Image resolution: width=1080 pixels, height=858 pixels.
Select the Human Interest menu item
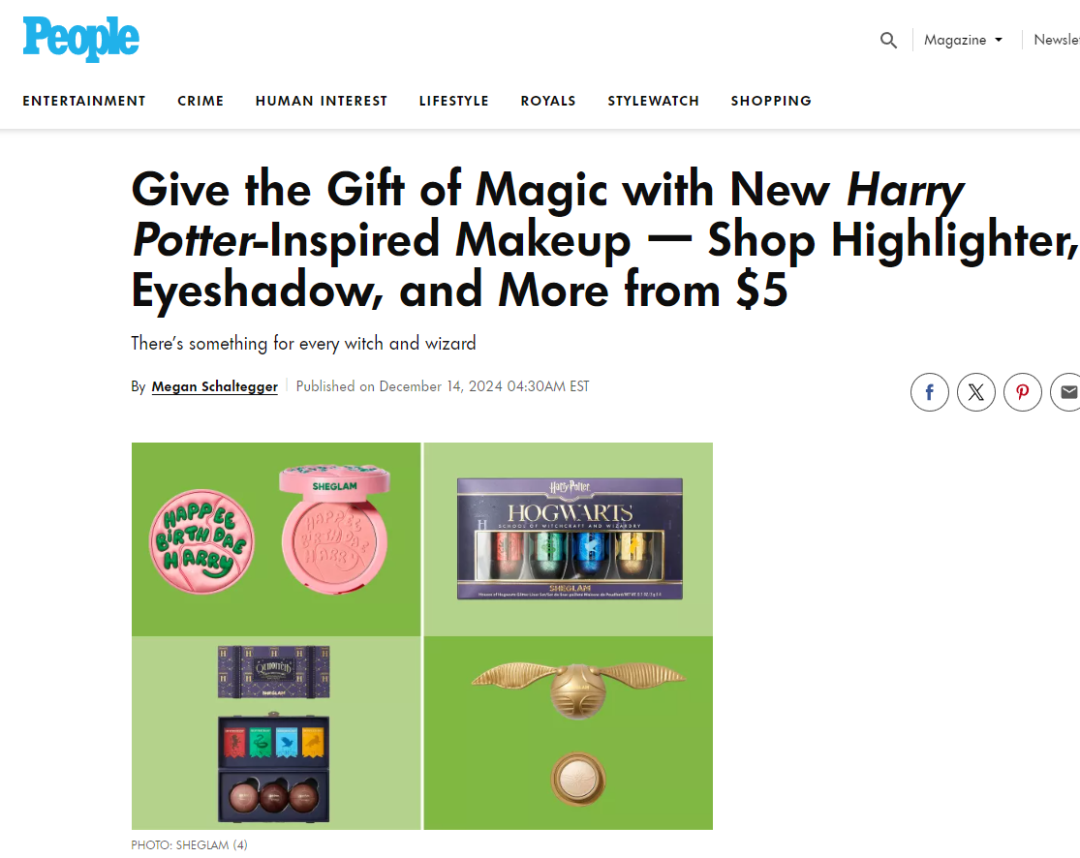[x=322, y=101]
